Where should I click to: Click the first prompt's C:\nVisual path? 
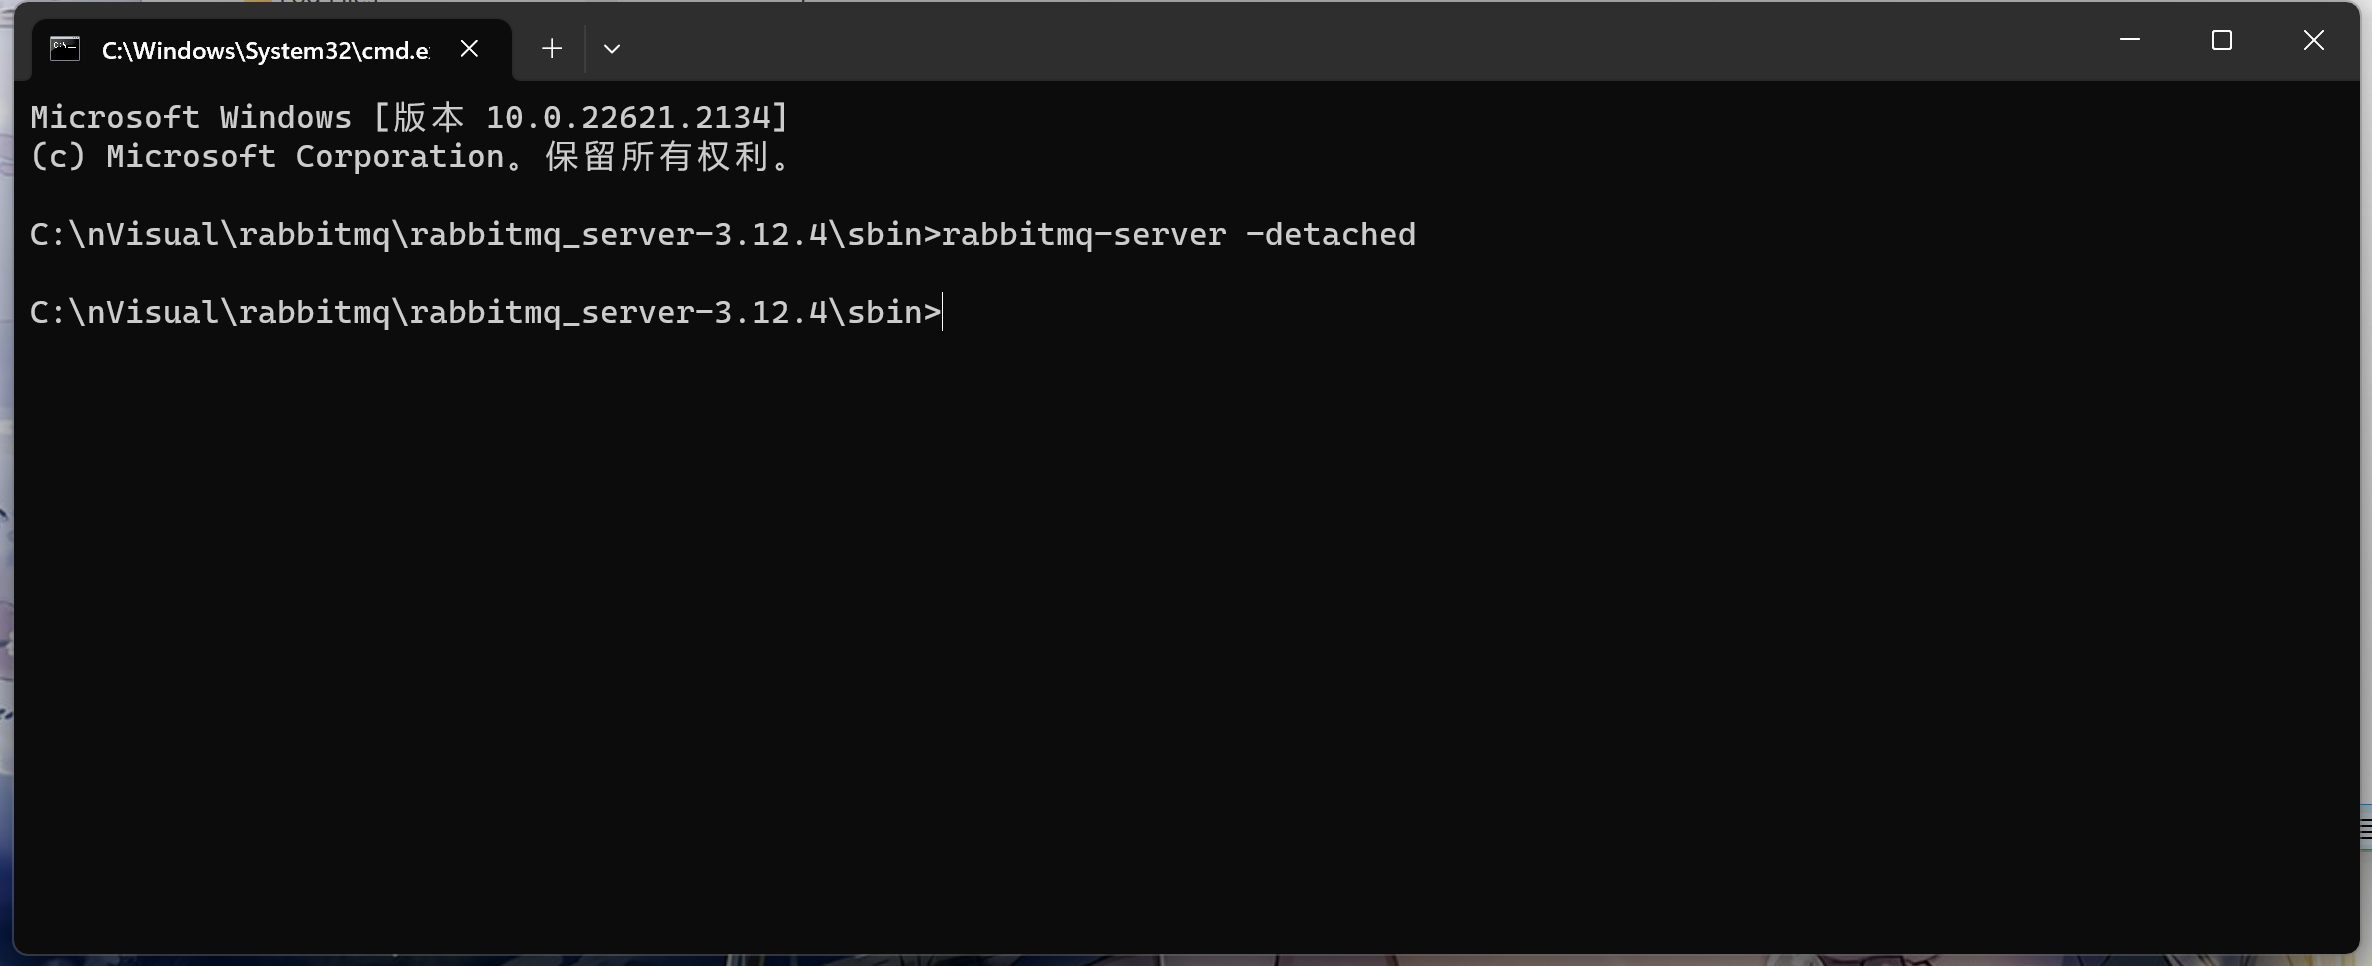click(x=125, y=234)
